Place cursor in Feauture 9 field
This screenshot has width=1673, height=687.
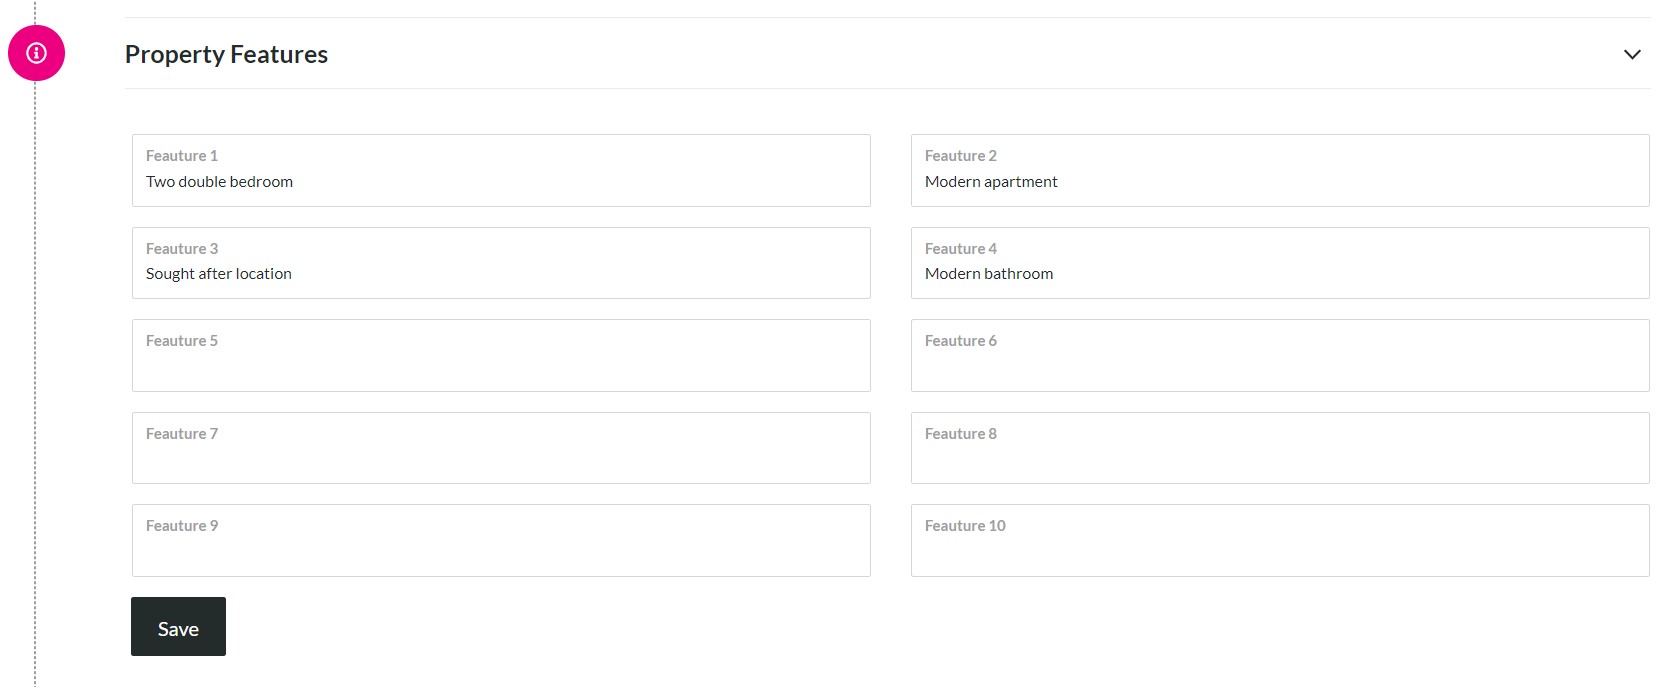click(501, 541)
